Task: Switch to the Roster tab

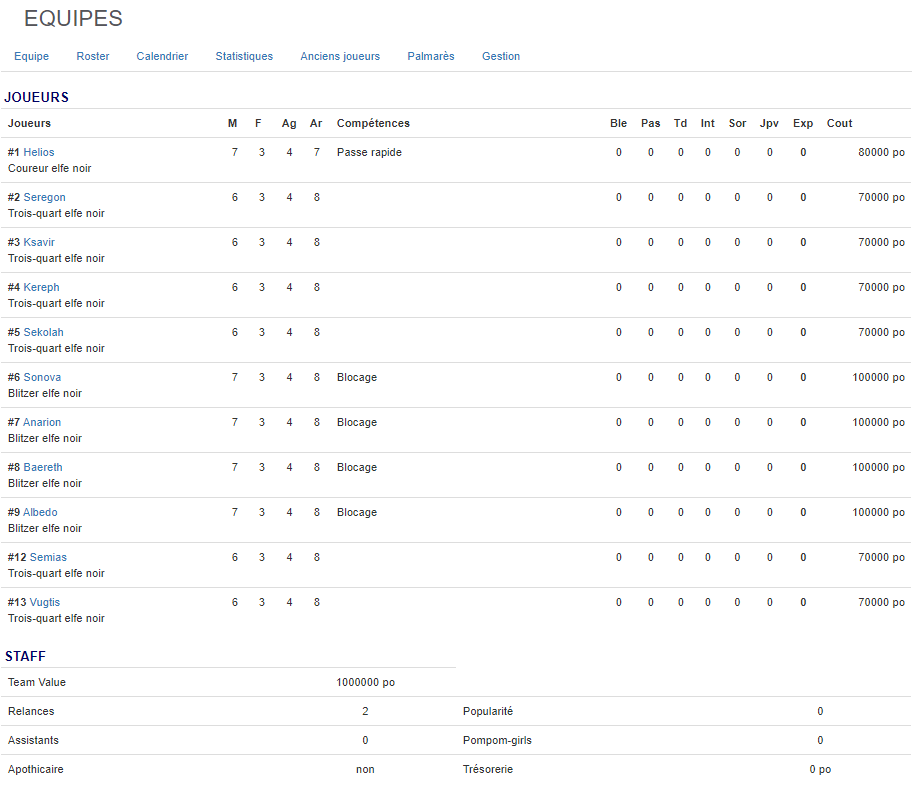Action: click(x=93, y=56)
